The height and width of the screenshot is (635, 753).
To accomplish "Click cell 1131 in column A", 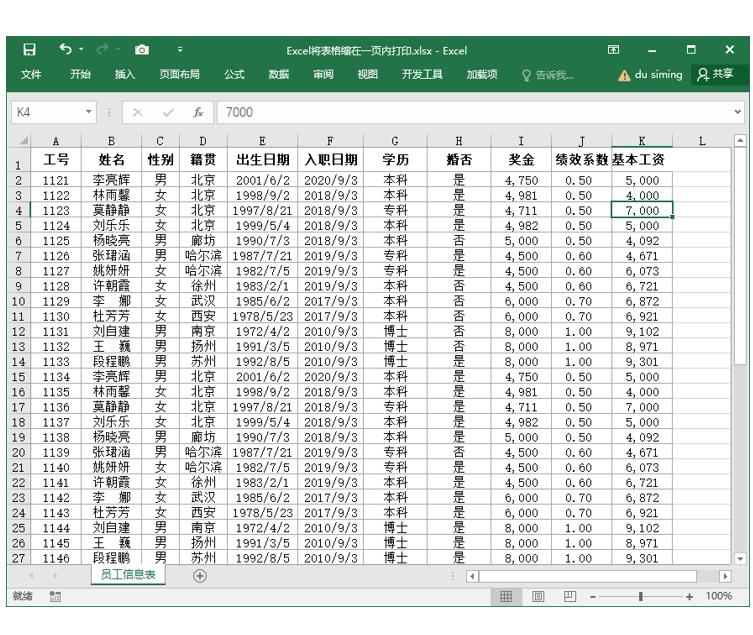I will 56,332.
